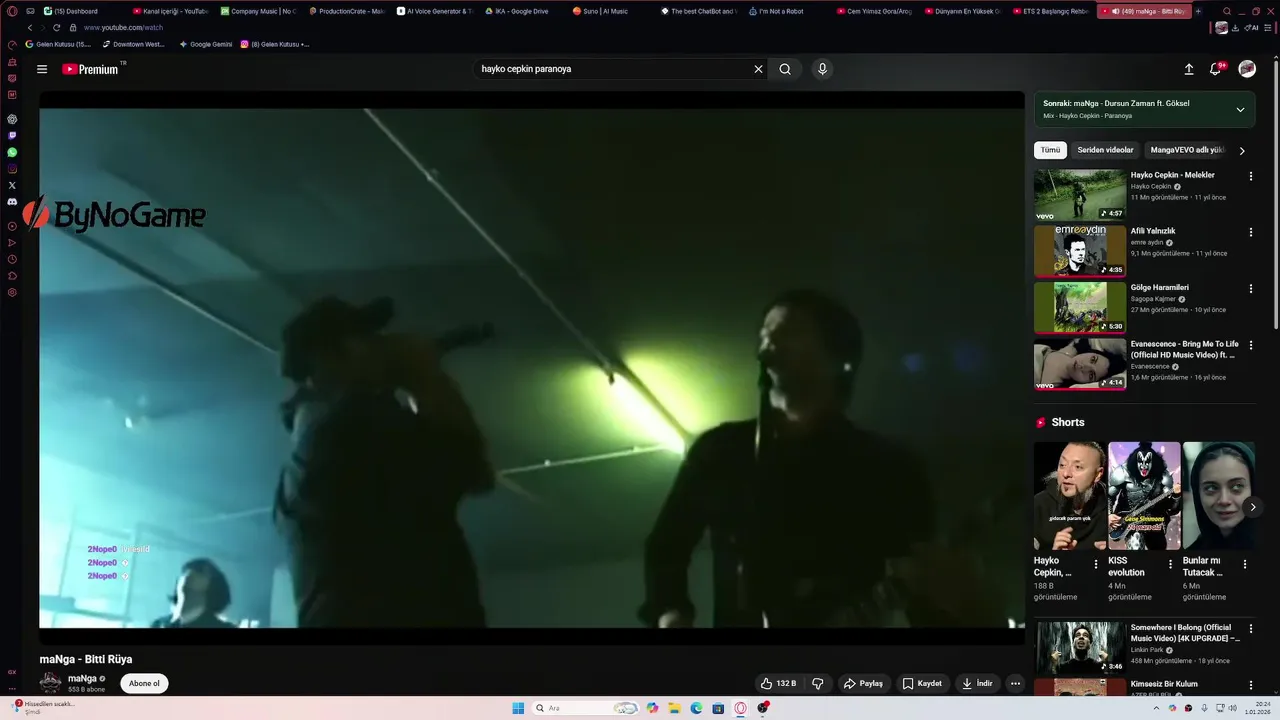Open Evanescence Bring Me To Life thumbnail
This screenshot has height=720, width=1280.
pos(1080,364)
